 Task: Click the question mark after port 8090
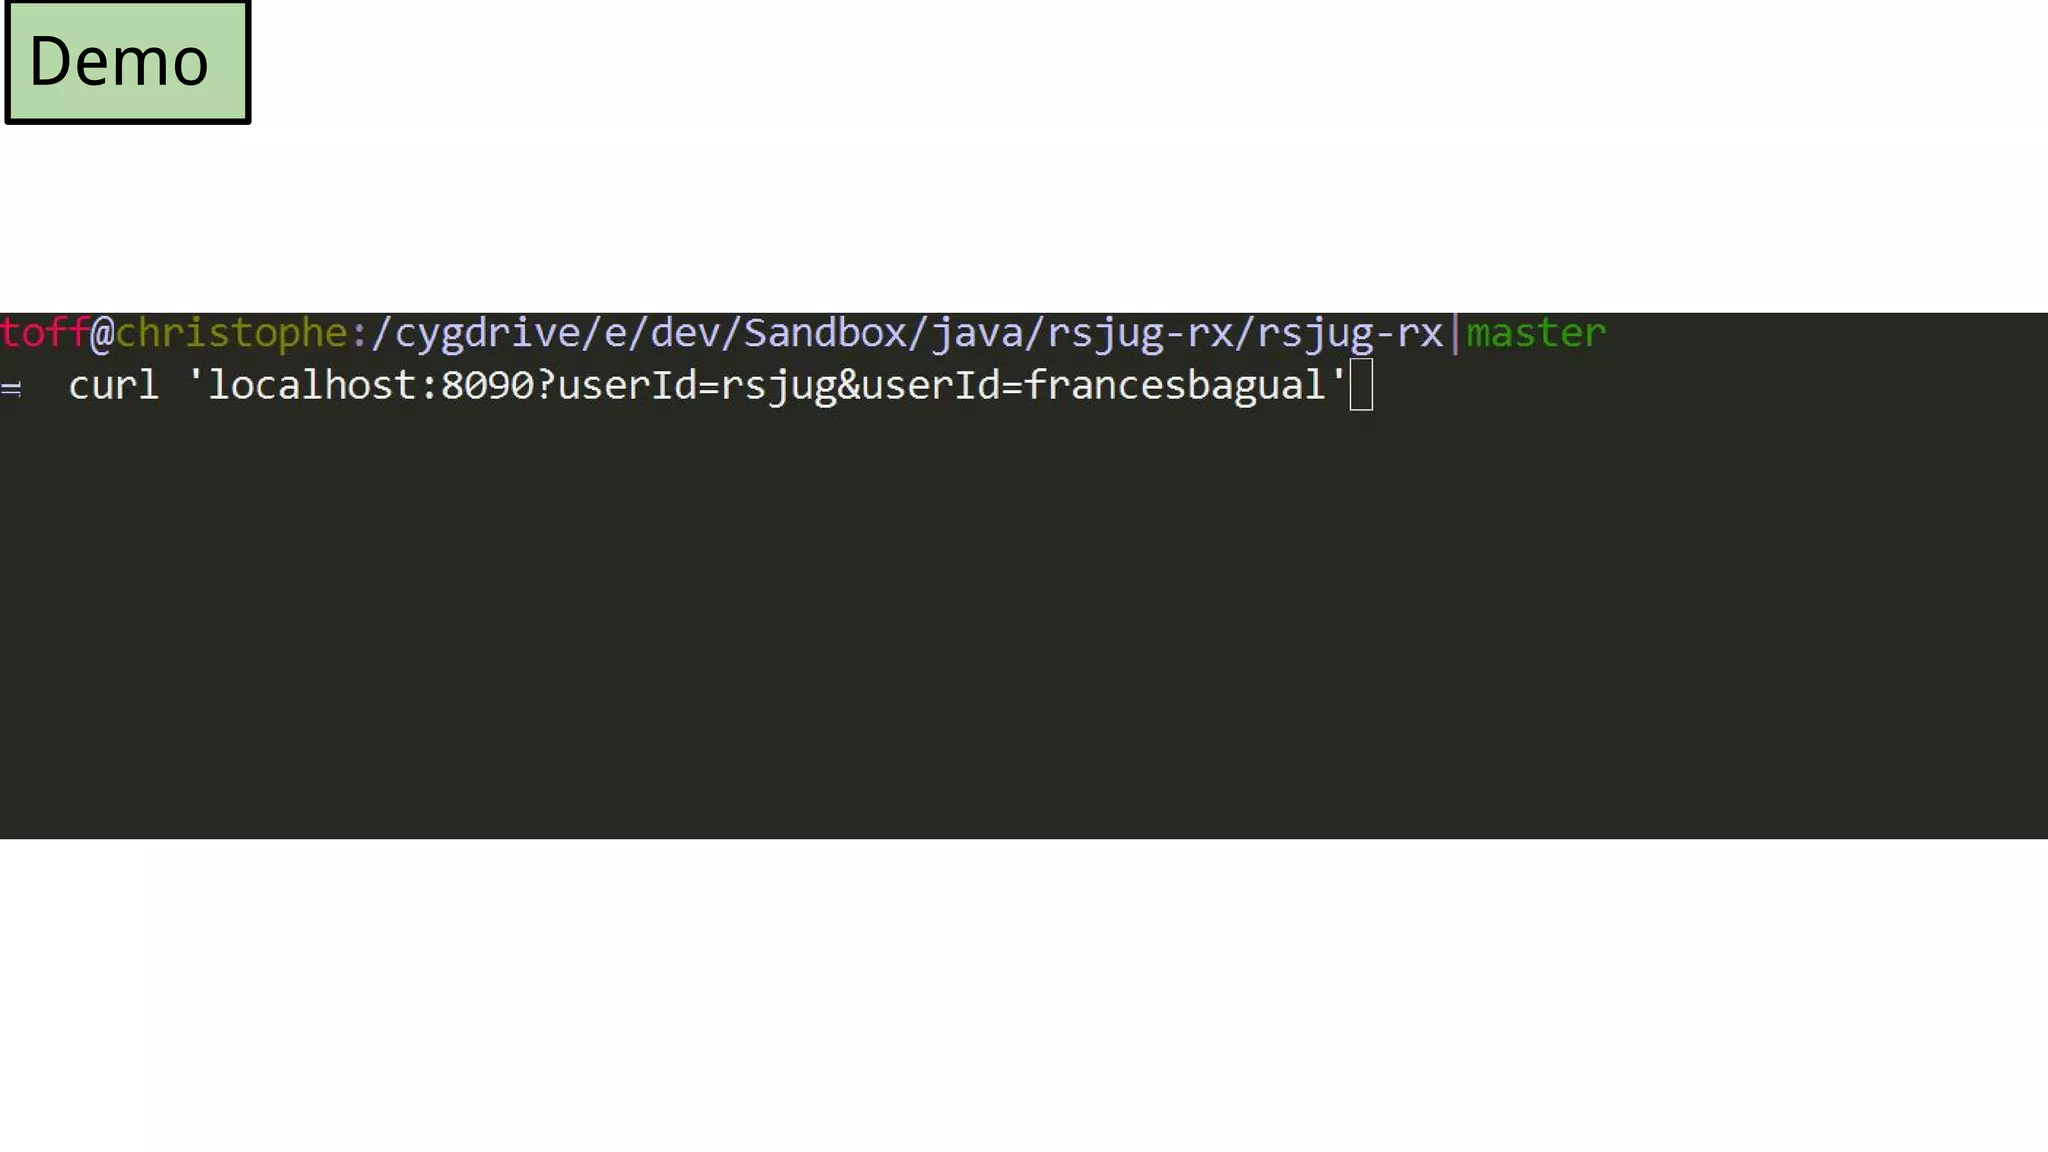pos(546,385)
